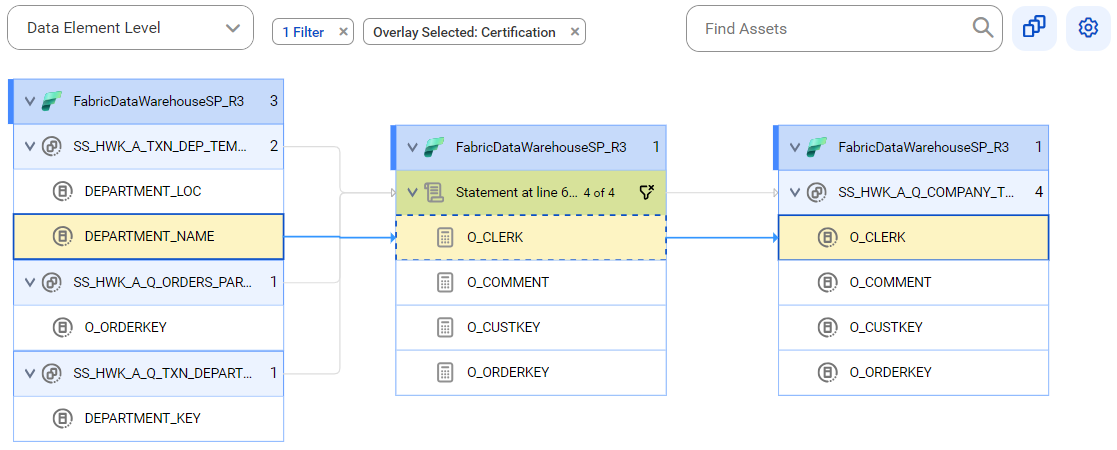
Task: Select the DEPARTMENT_NAME column
Action: coord(148,236)
